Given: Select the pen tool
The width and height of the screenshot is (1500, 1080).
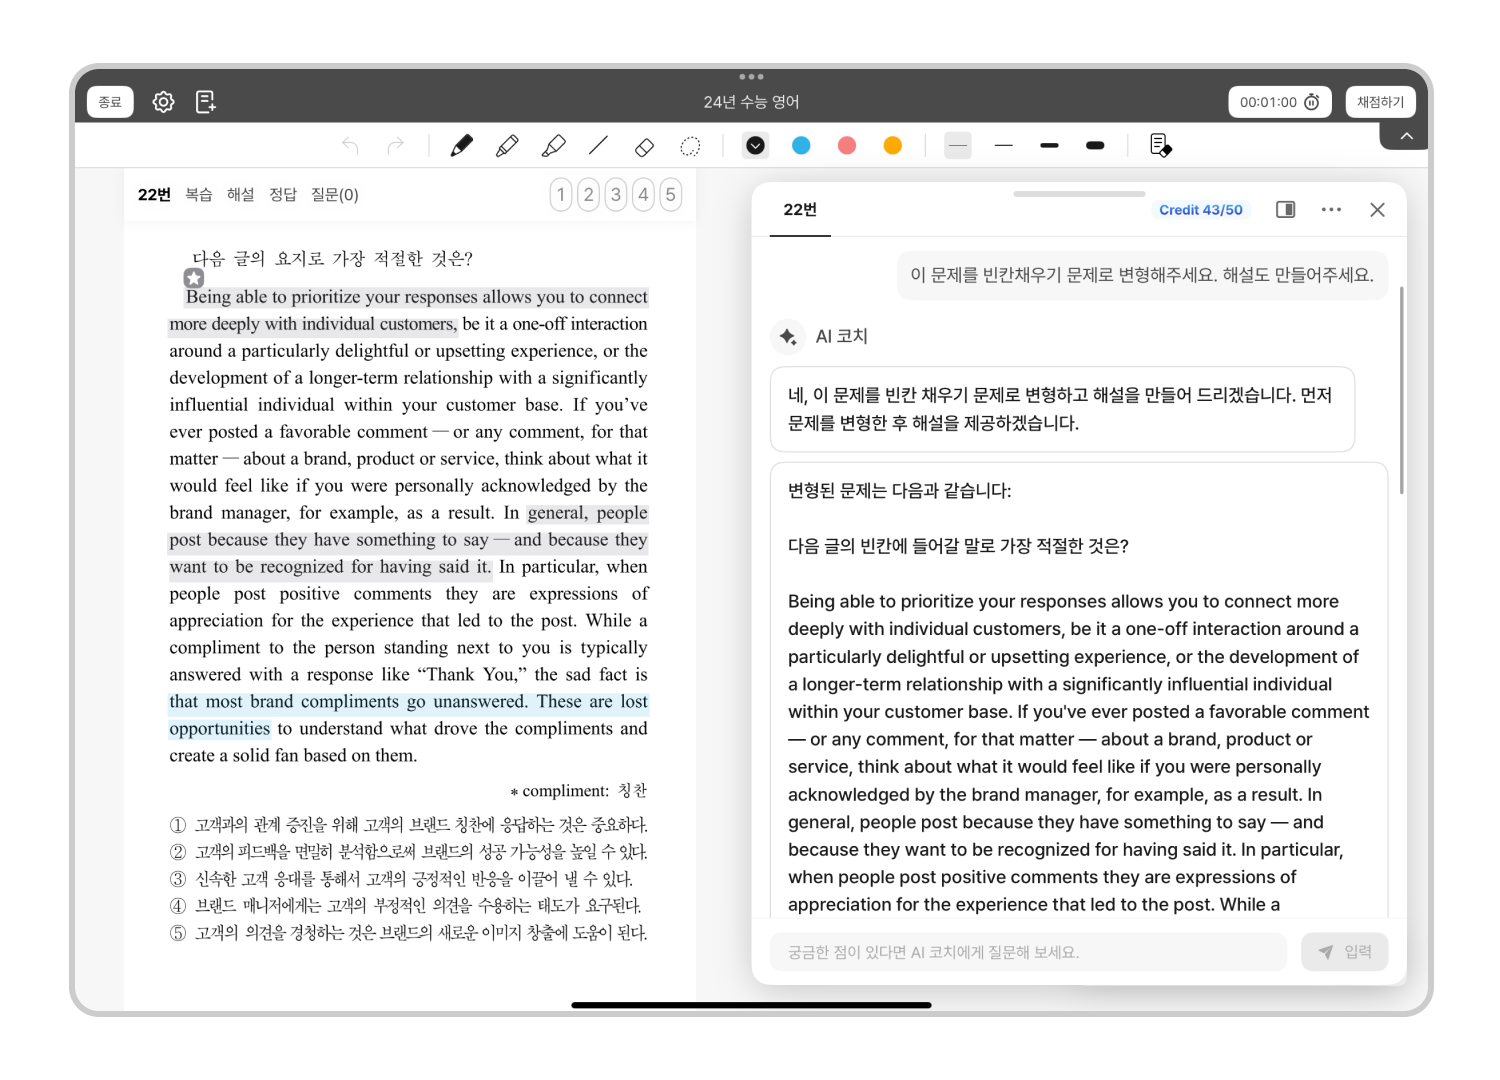Looking at the screenshot, I should point(461,146).
